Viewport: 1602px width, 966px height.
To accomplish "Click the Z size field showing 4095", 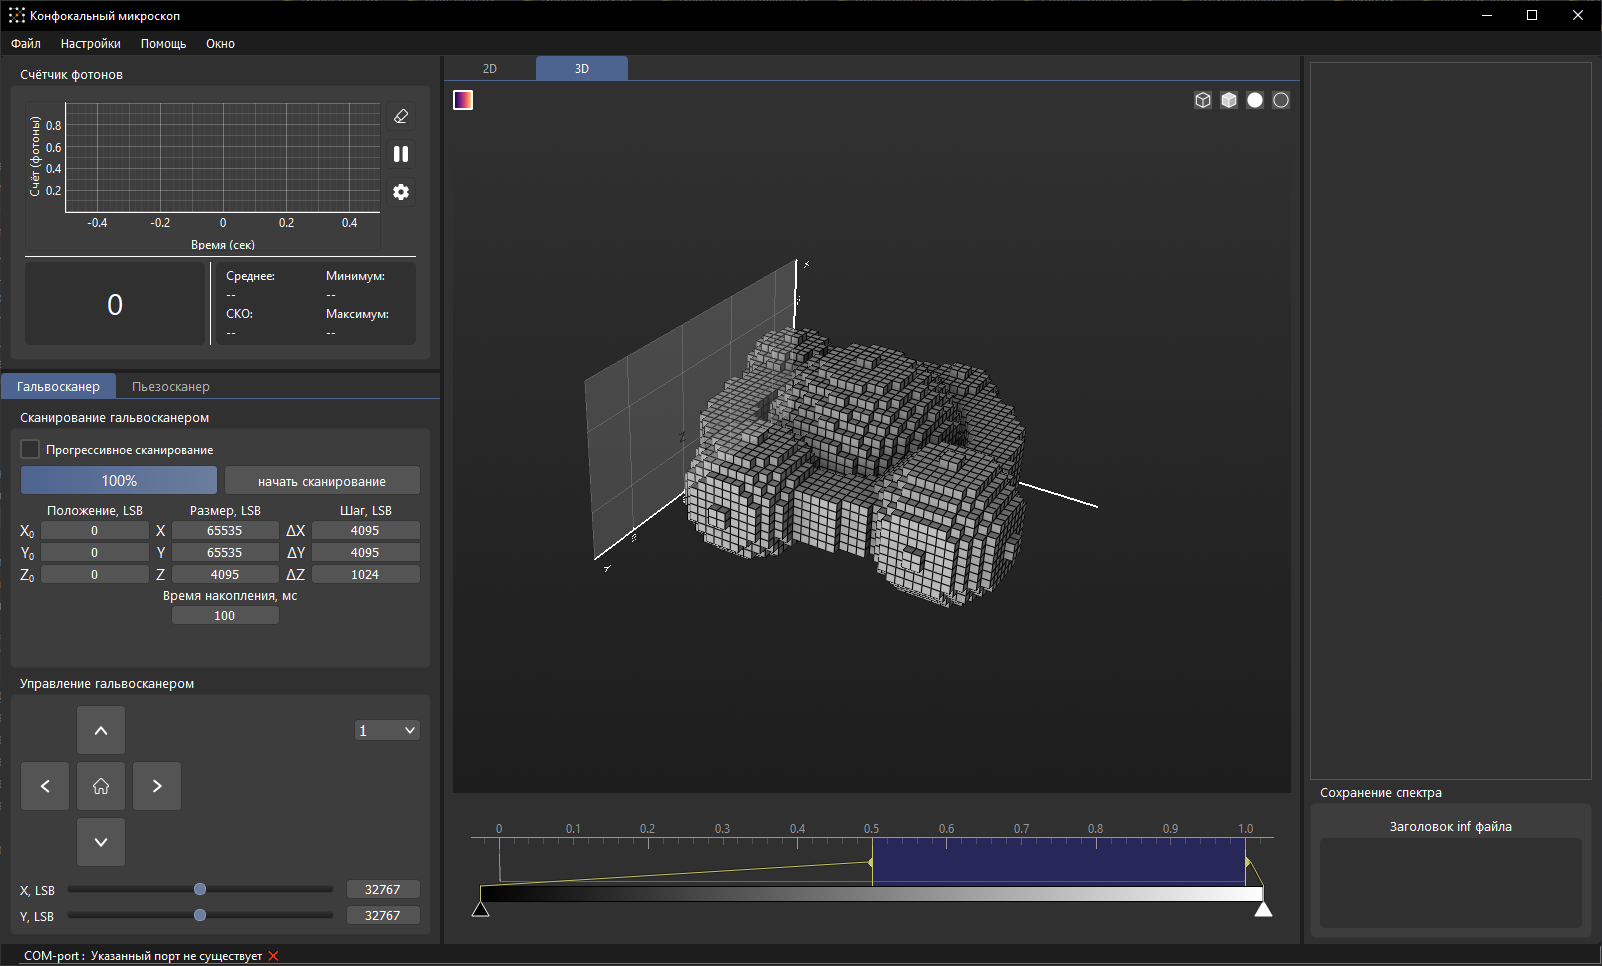I will point(225,575).
